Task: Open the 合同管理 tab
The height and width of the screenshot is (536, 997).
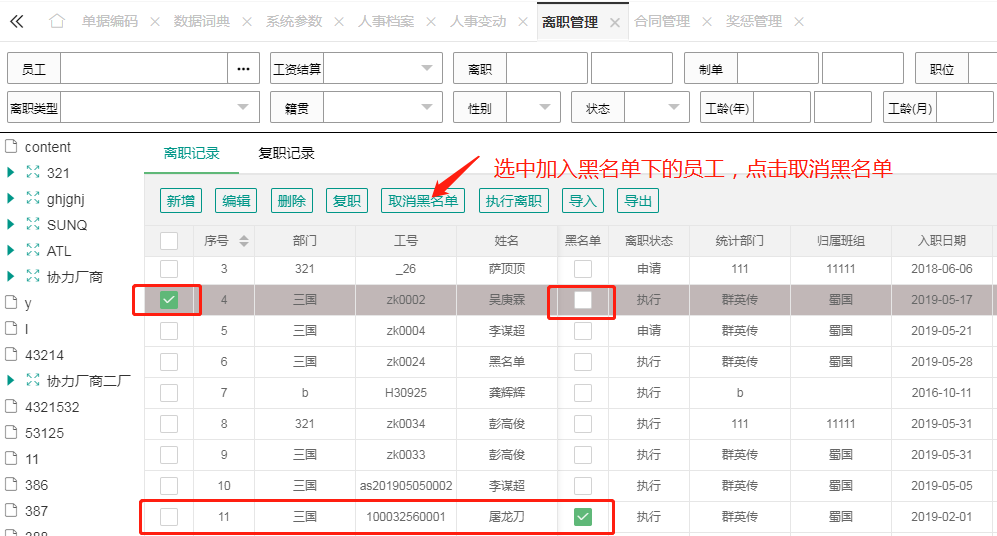Action: pyautogui.click(x=662, y=21)
